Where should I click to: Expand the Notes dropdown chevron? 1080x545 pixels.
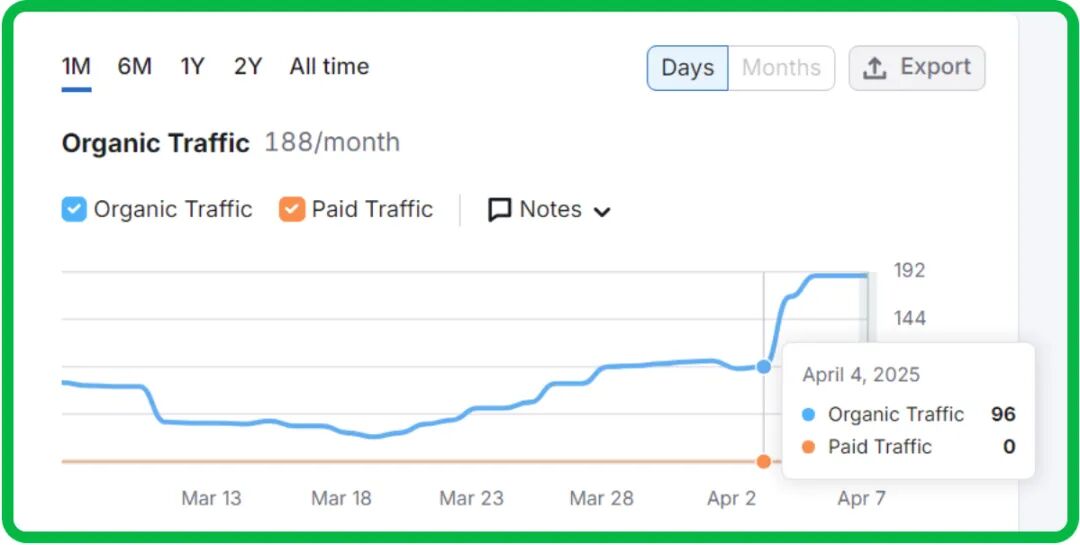[x=602, y=211]
